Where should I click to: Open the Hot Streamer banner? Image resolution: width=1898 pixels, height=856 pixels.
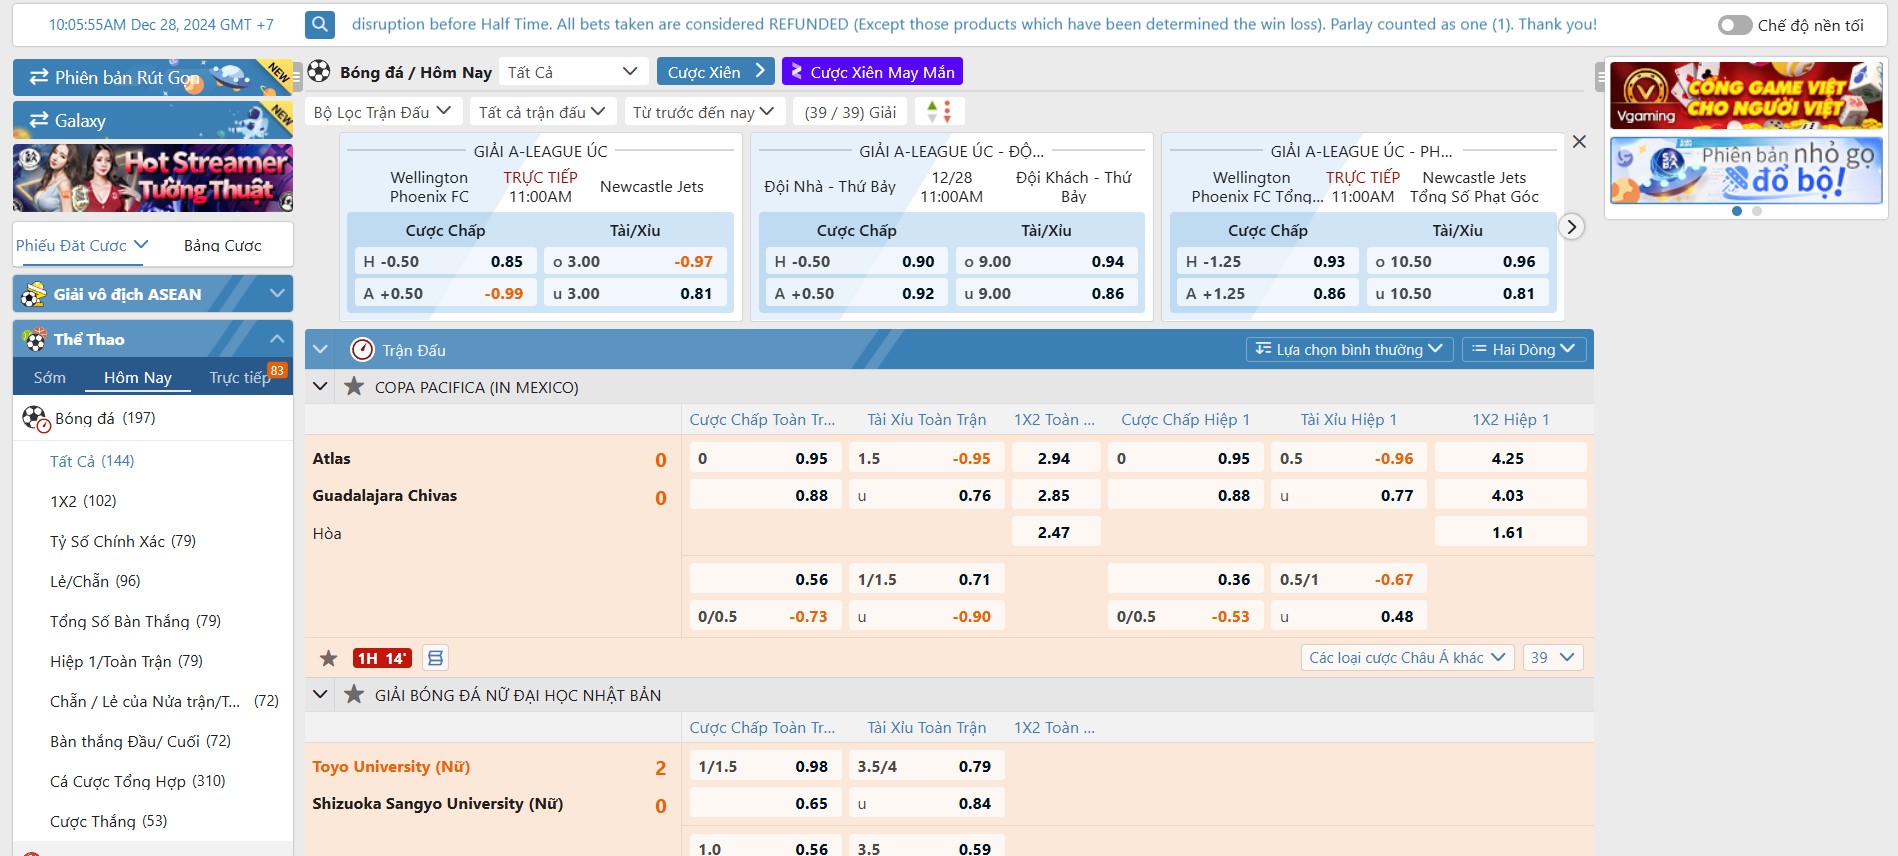(153, 178)
